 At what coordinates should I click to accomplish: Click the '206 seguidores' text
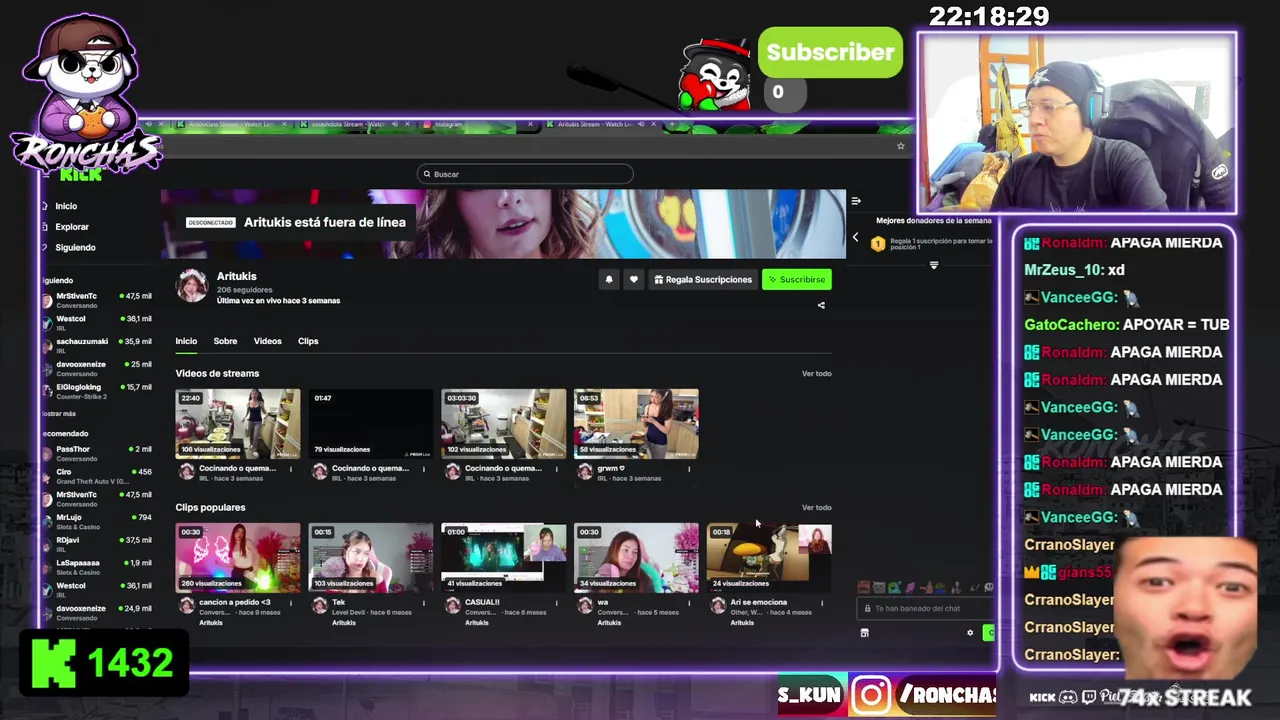coord(245,290)
